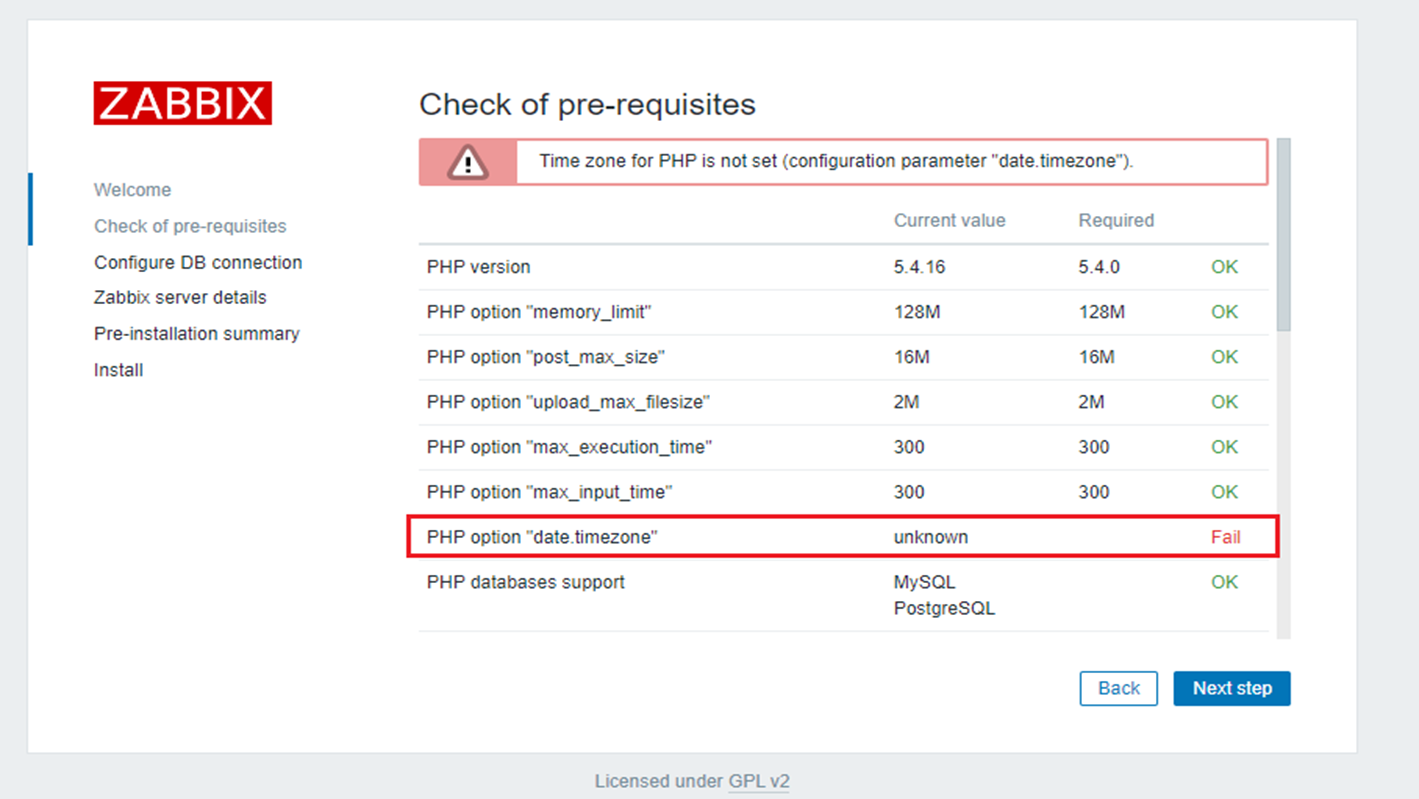The height and width of the screenshot is (799, 1419).
Task: Select the Pre-installation summary step
Action: pyautogui.click(x=197, y=333)
